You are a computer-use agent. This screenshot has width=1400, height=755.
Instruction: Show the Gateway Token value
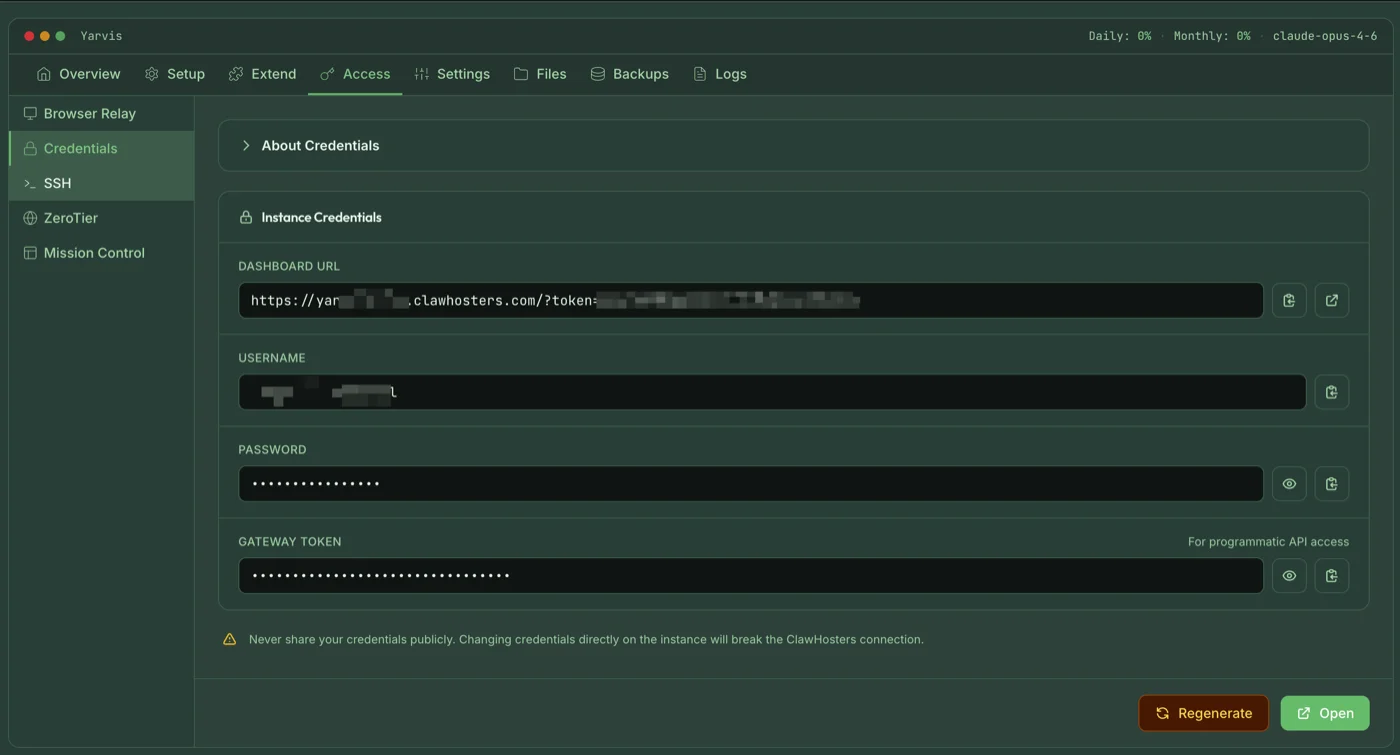click(1289, 575)
